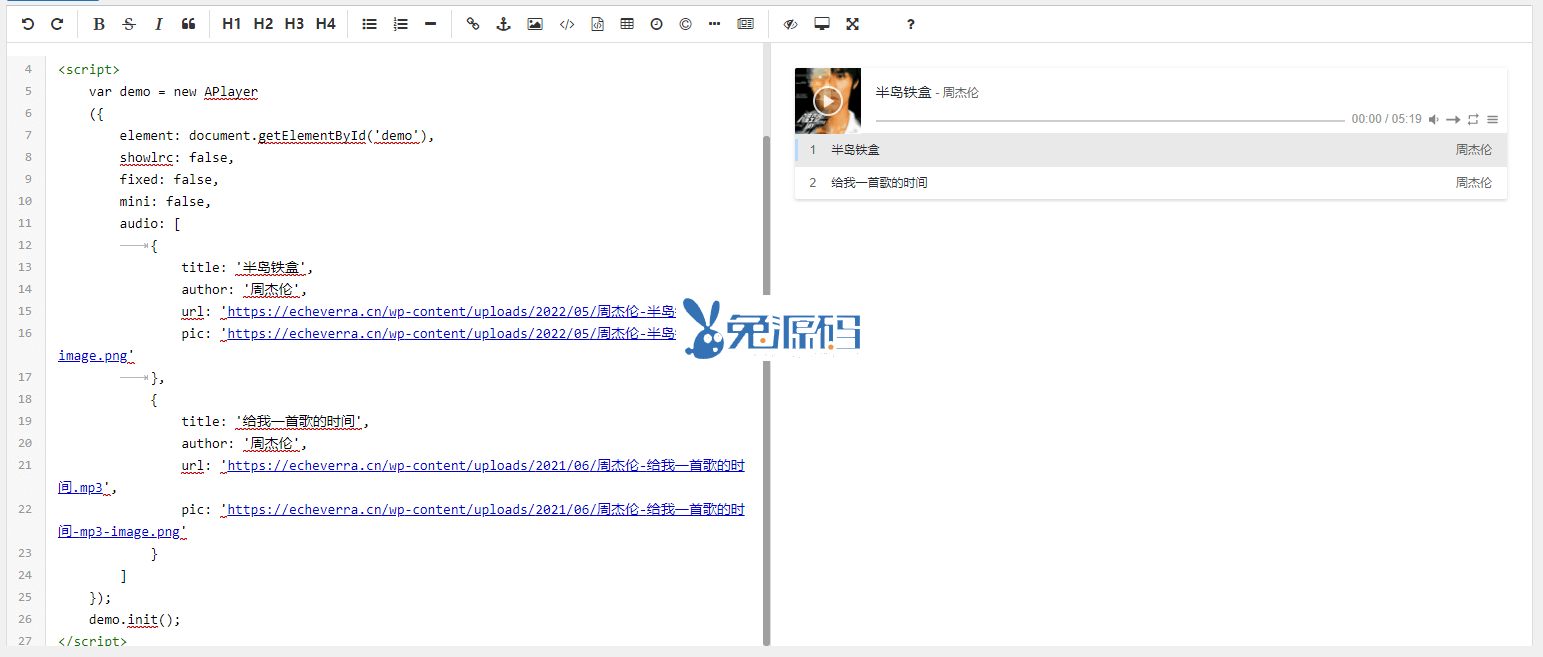Click the getElementById('demo') code line
Image resolution: width=1543 pixels, height=657 pixels.
(x=277, y=135)
